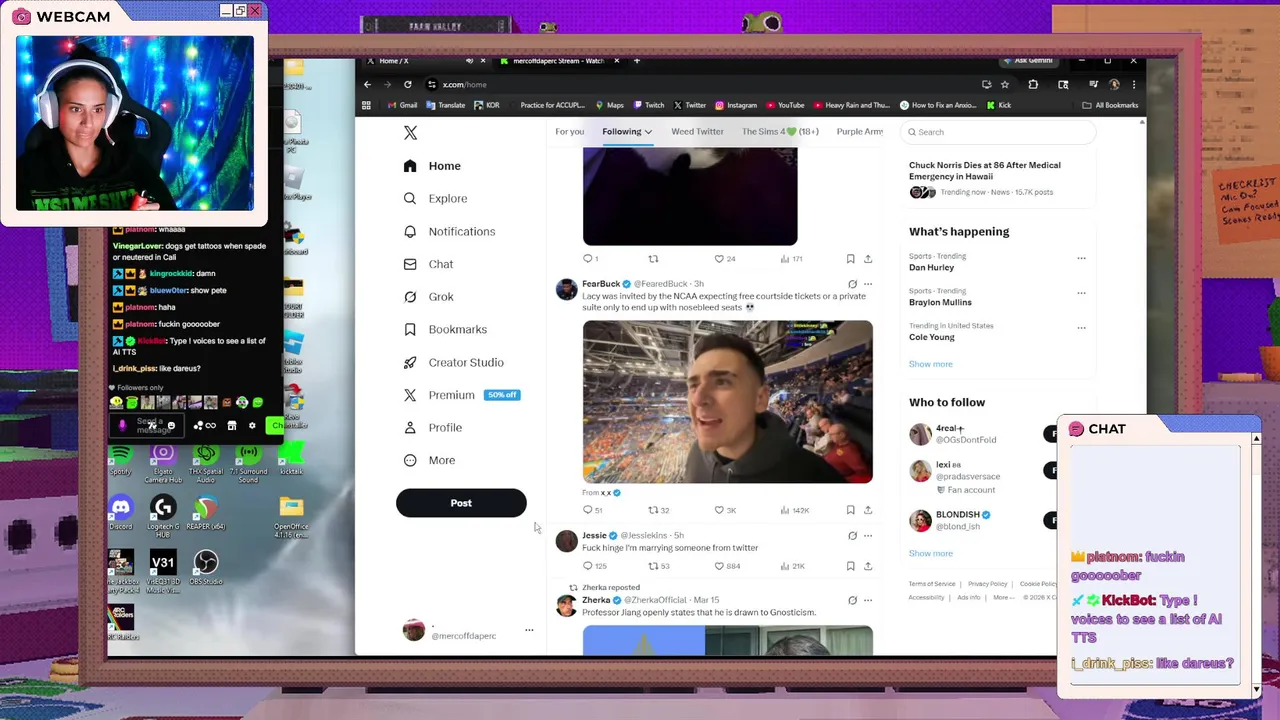Repost the FearBuck post
Screen dimensions: 1280x720
[x=658, y=510]
